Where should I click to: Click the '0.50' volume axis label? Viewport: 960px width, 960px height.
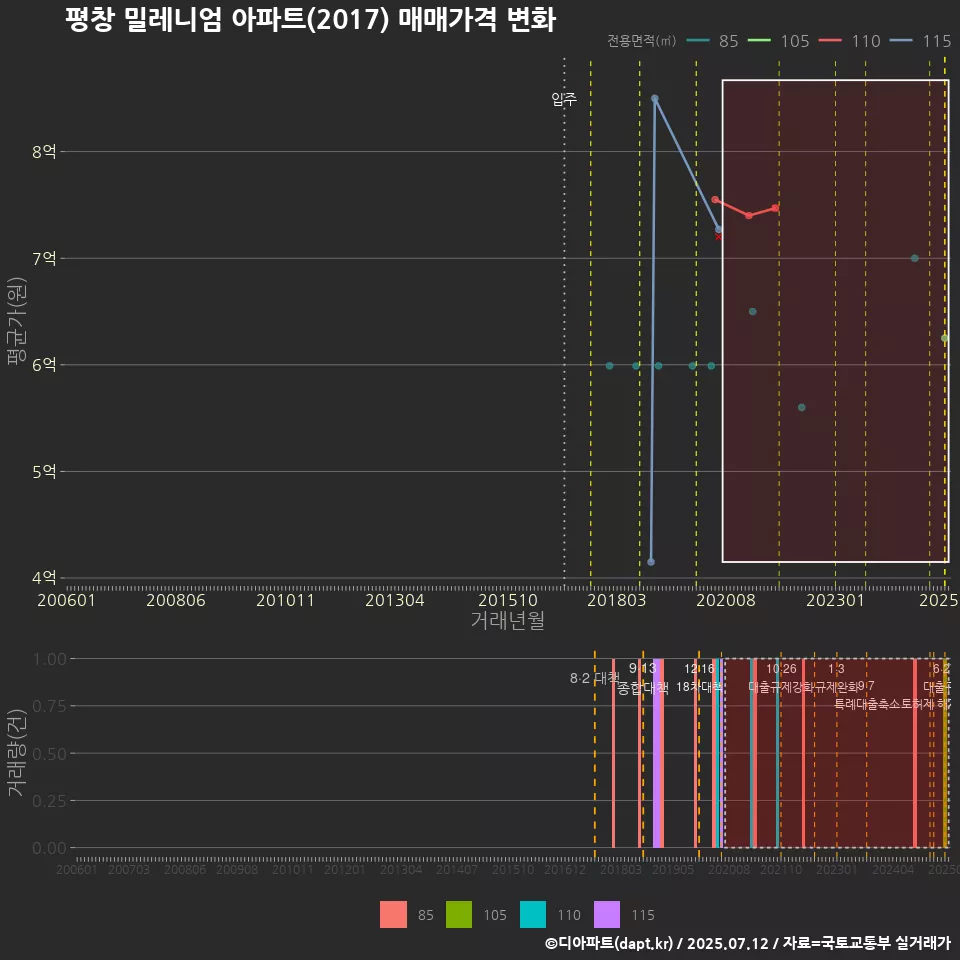[x=50, y=754]
